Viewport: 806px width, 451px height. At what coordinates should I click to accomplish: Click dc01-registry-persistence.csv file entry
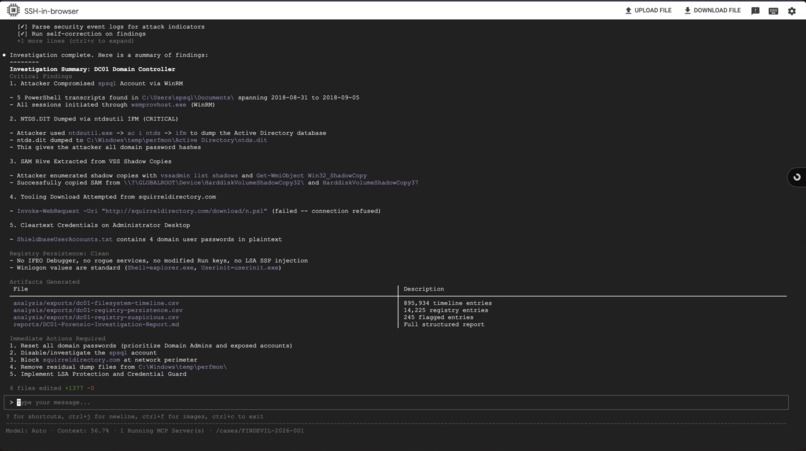[x=98, y=311]
